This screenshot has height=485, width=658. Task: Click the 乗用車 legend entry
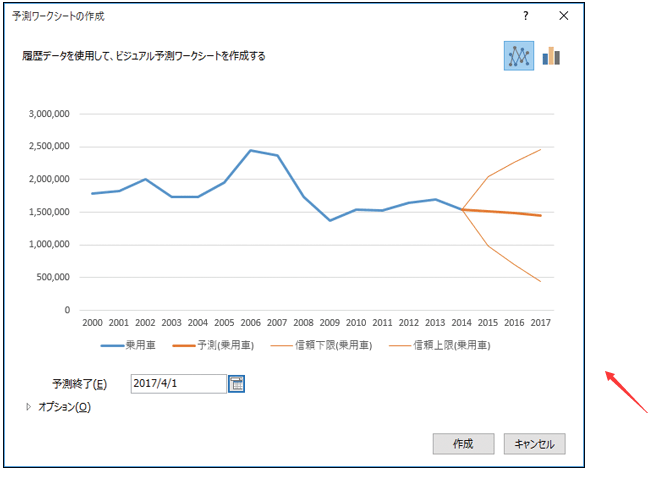128,345
